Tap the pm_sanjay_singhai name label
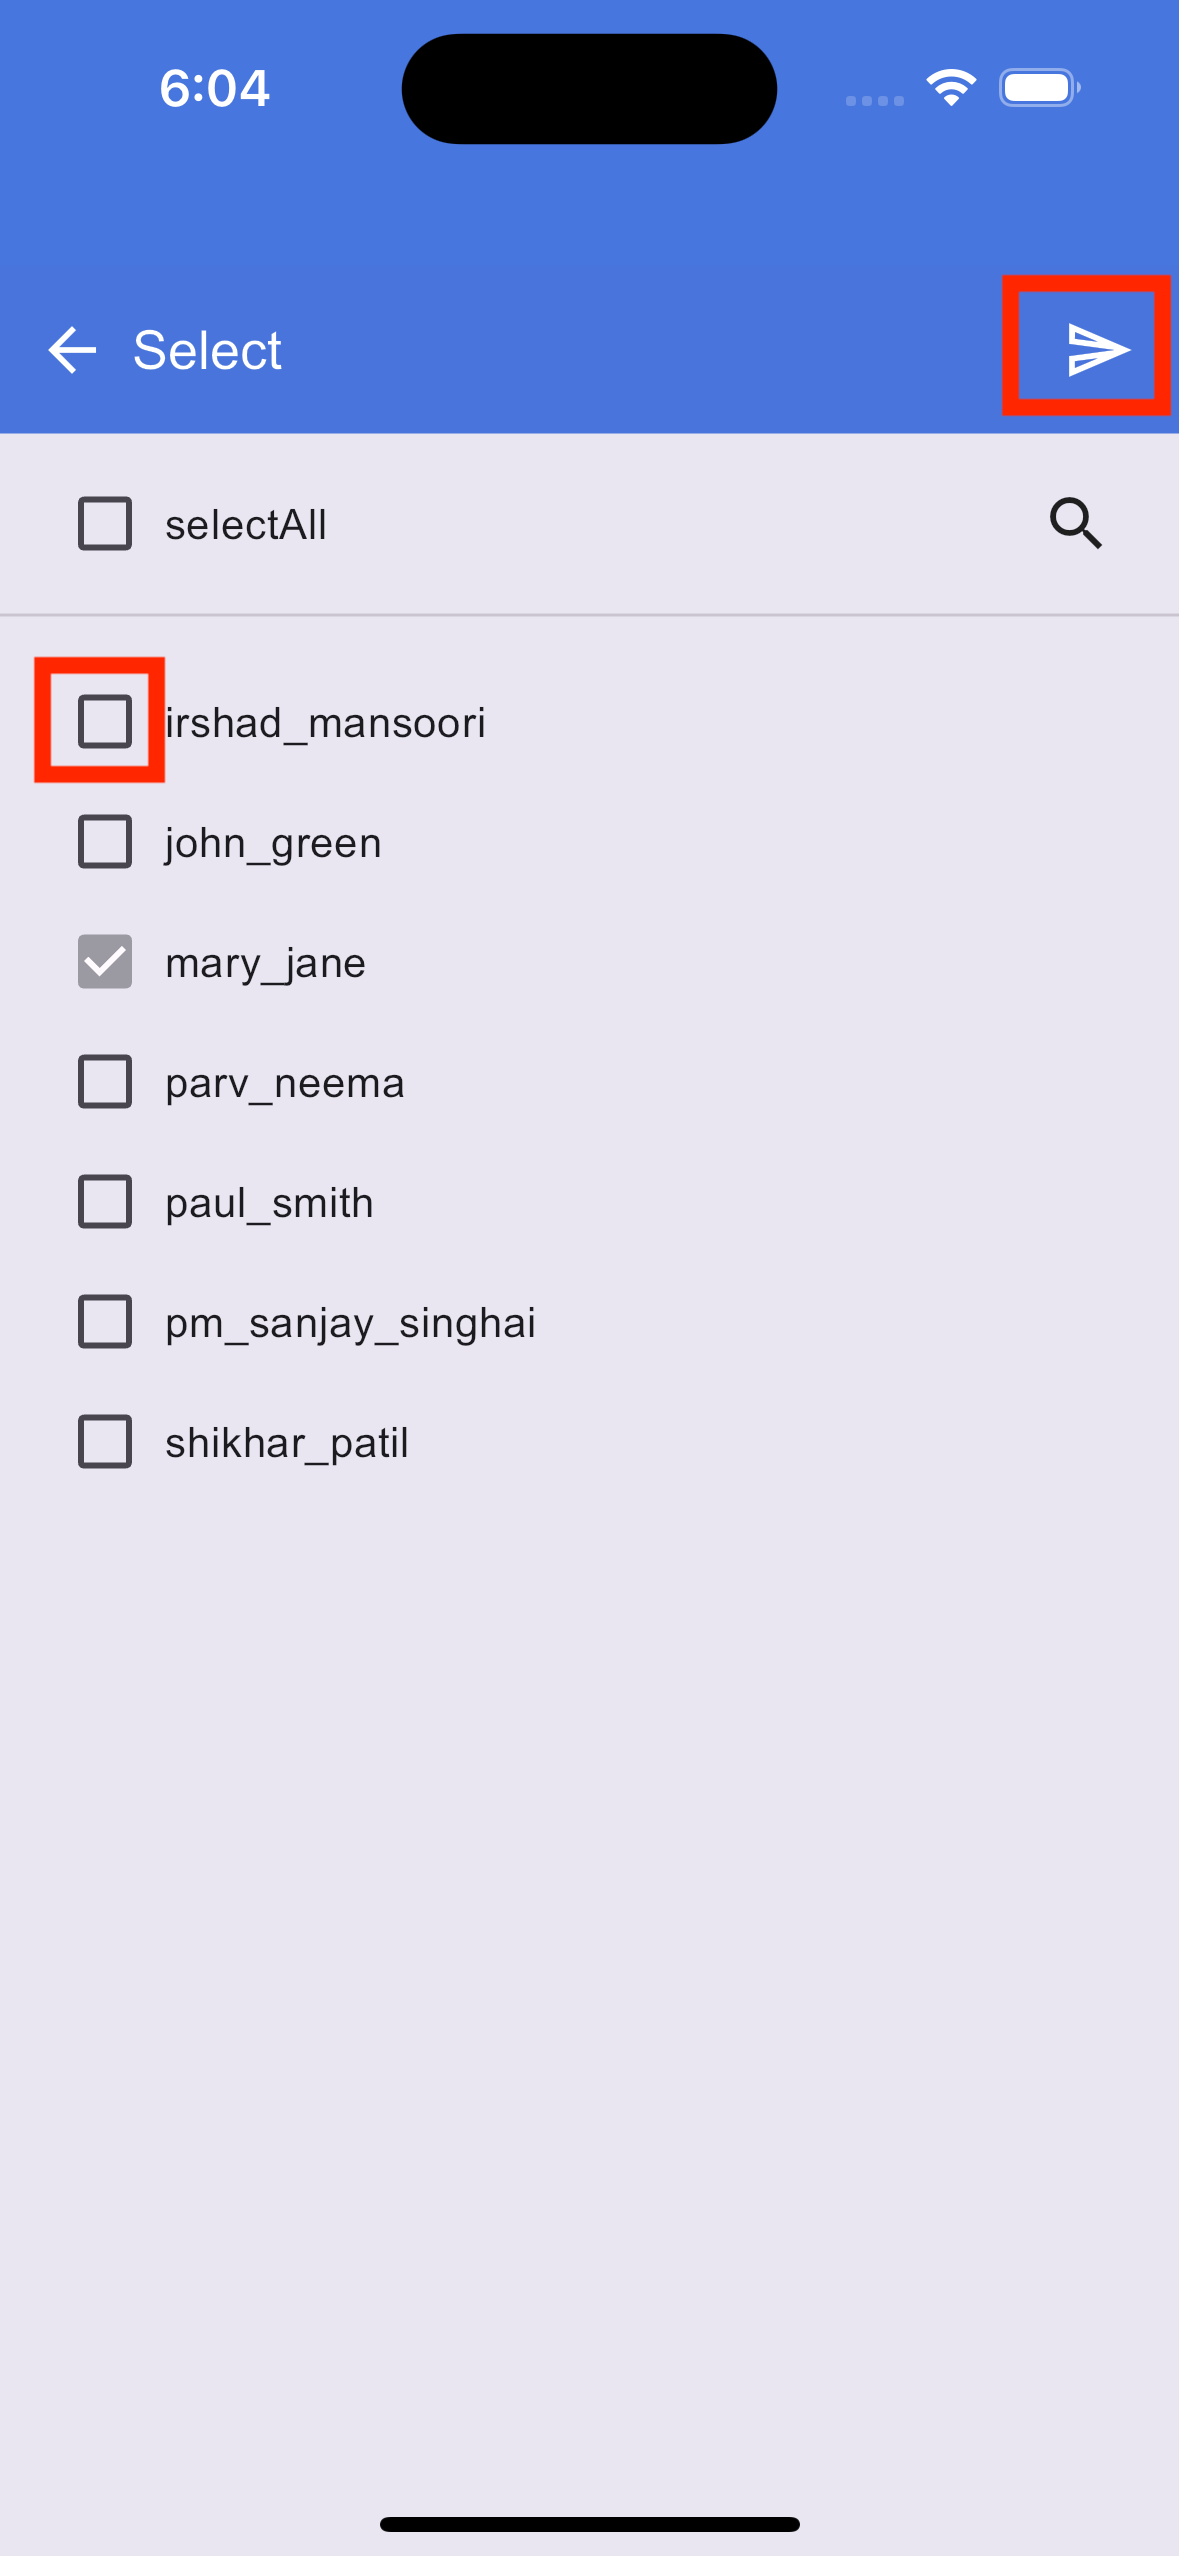The image size is (1179, 2556). coord(350,1324)
